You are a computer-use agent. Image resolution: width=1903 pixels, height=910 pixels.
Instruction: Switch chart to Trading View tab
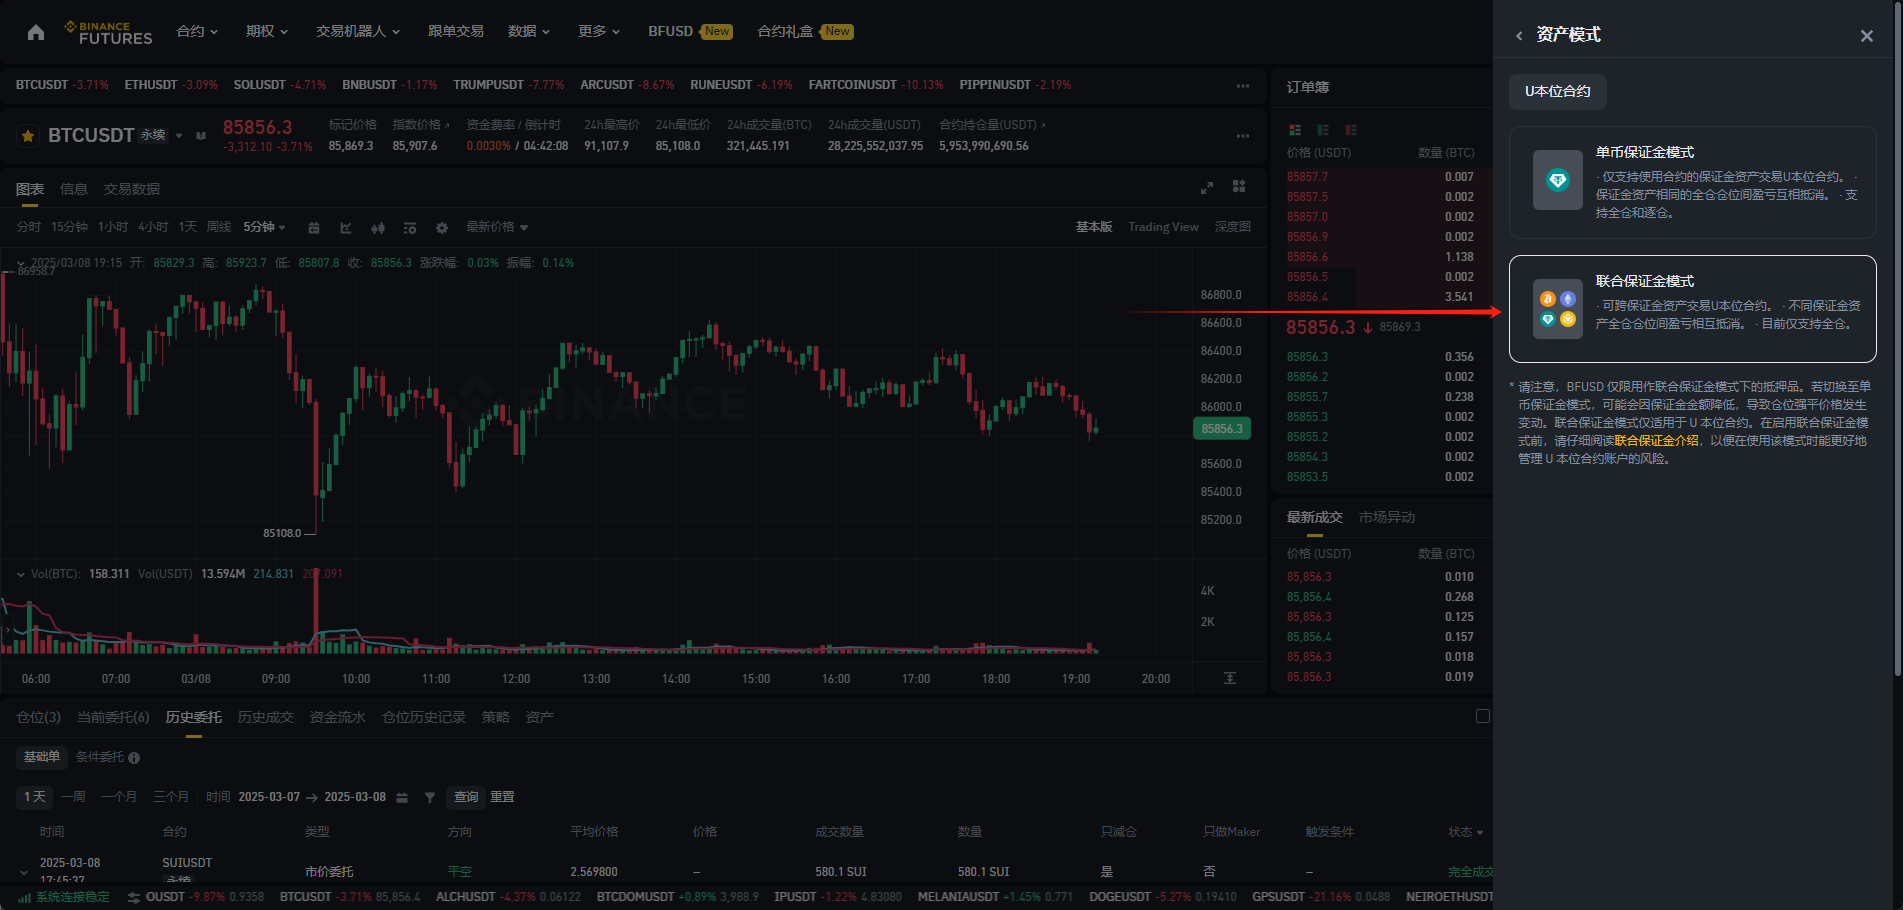(1163, 227)
